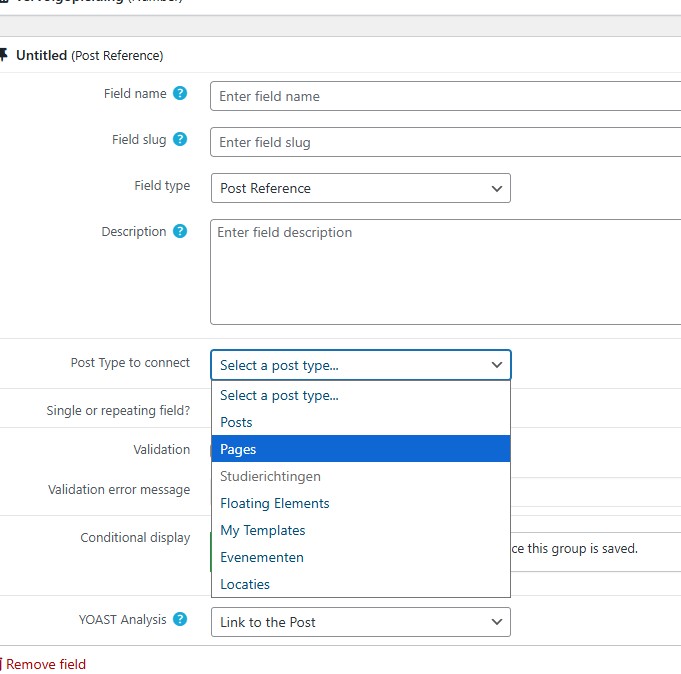Image resolution: width=681 pixels, height=674 pixels.
Task: Click the Remove field link
Action: 46,664
